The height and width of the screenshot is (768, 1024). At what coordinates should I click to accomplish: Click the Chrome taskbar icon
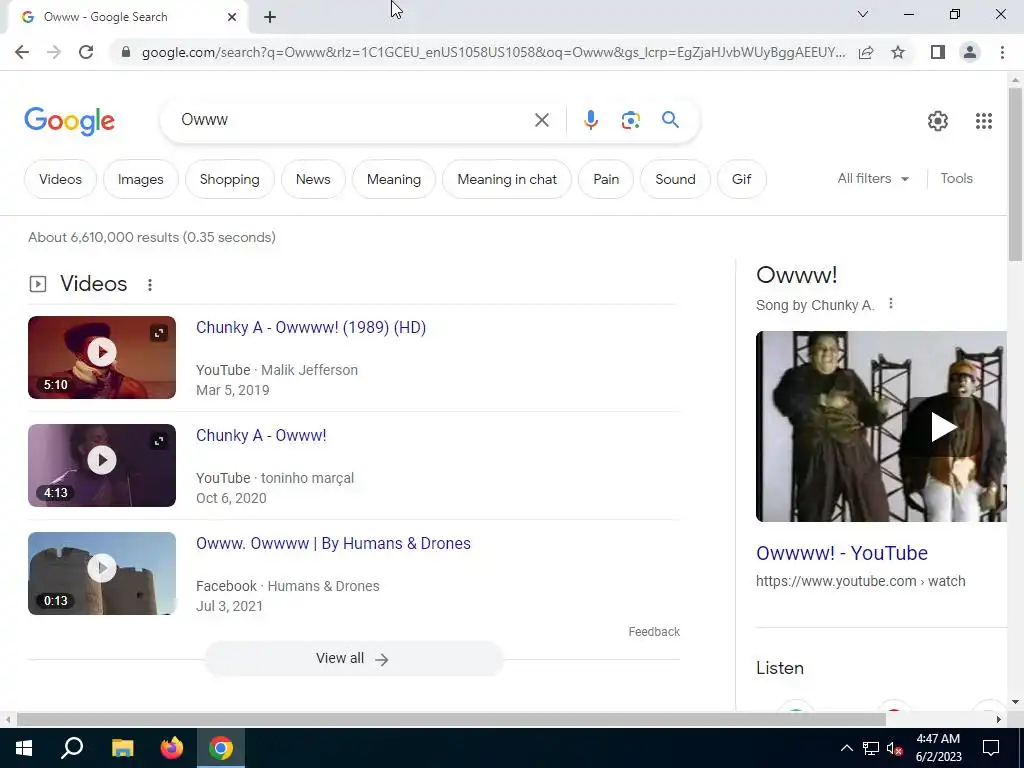point(221,748)
